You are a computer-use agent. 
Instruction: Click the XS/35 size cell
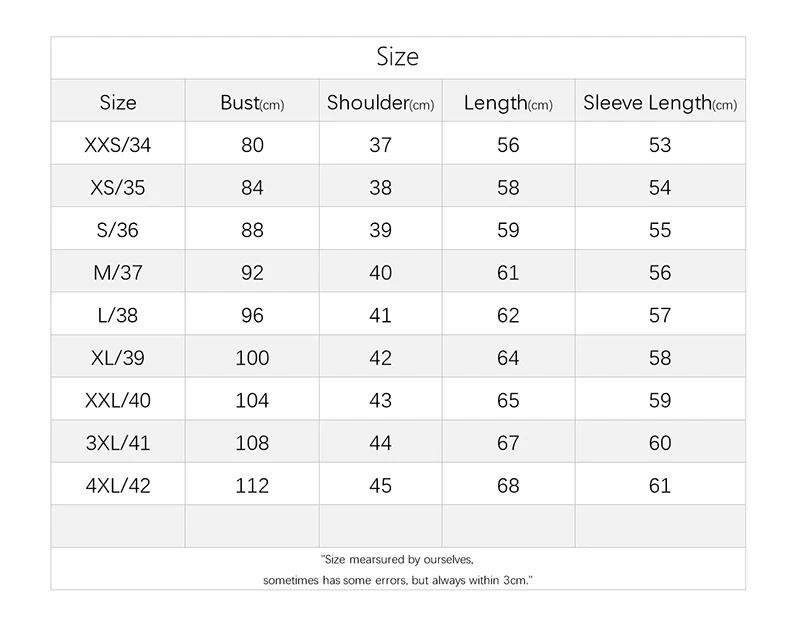(x=118, y=188)
